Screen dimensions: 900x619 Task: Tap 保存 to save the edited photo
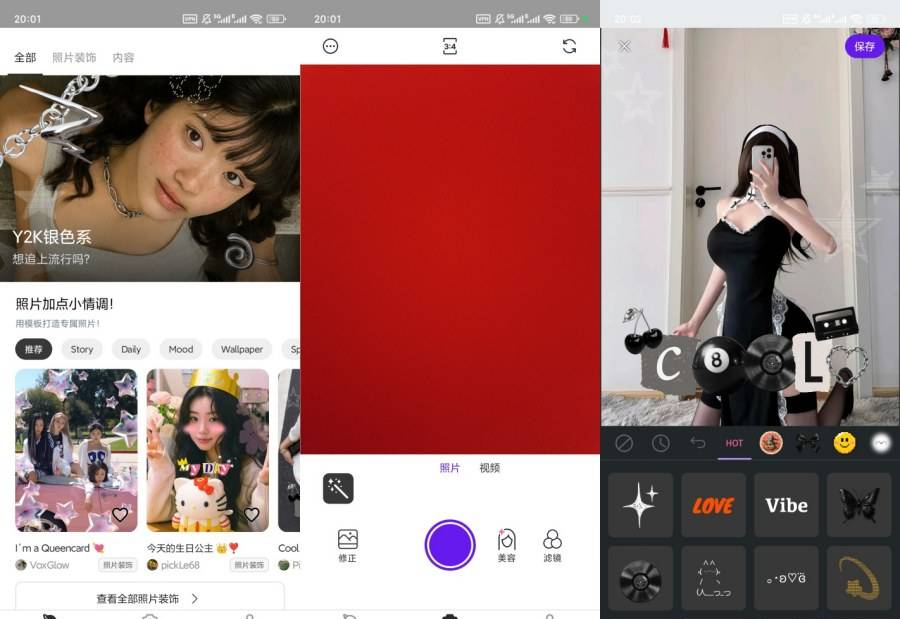click(x=864, y=46)
